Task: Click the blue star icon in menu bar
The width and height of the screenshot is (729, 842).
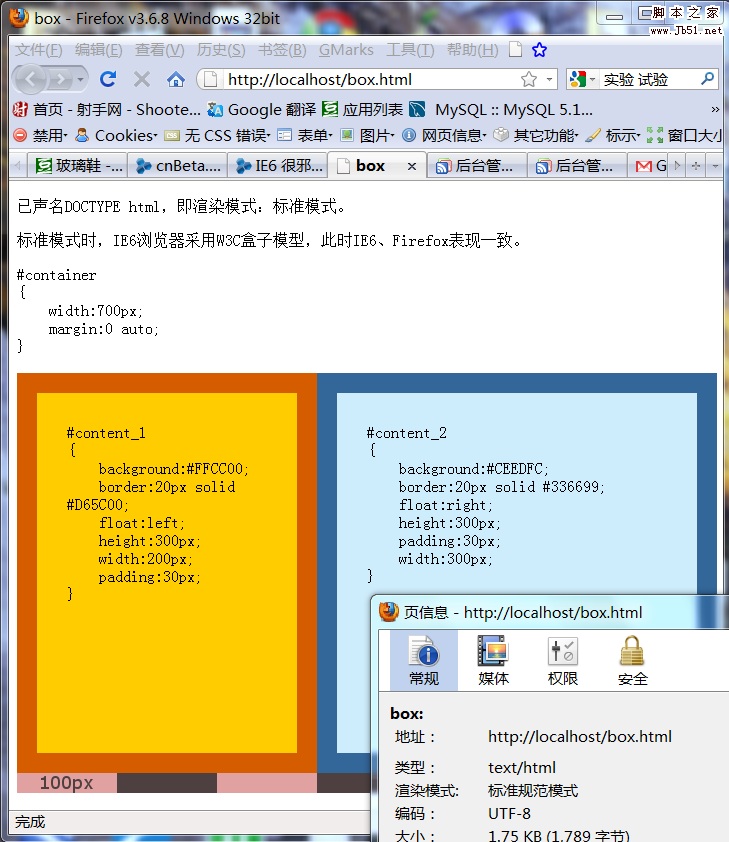Action: (539, 50)
